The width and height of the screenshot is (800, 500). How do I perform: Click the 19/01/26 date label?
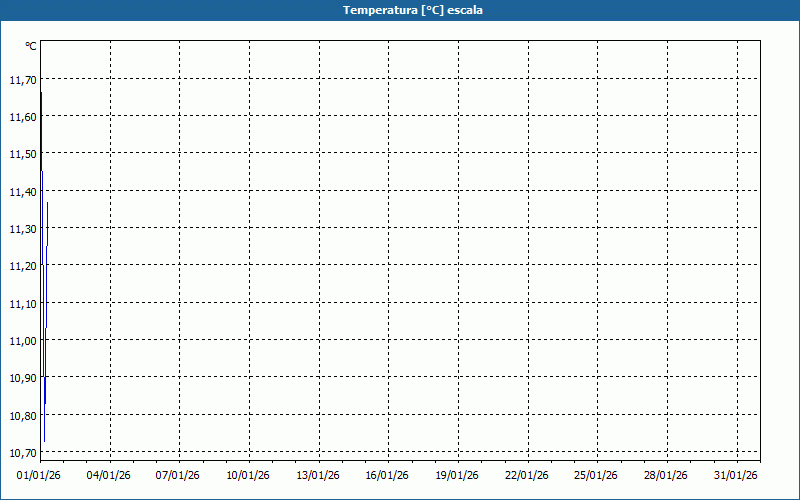coord(457,476)
